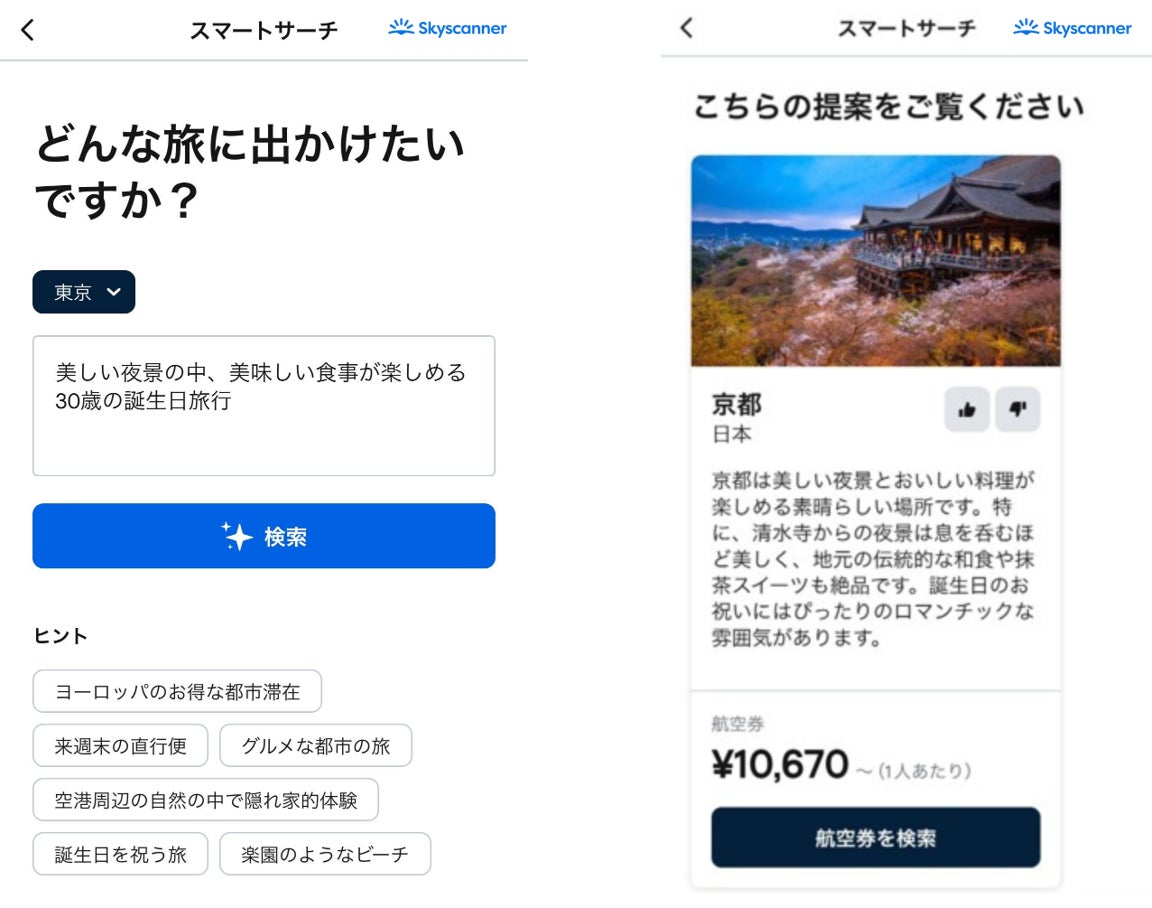Tap the back arrow on the results screen
Viewport: 1152px width, 908px height.
point(686,28)
